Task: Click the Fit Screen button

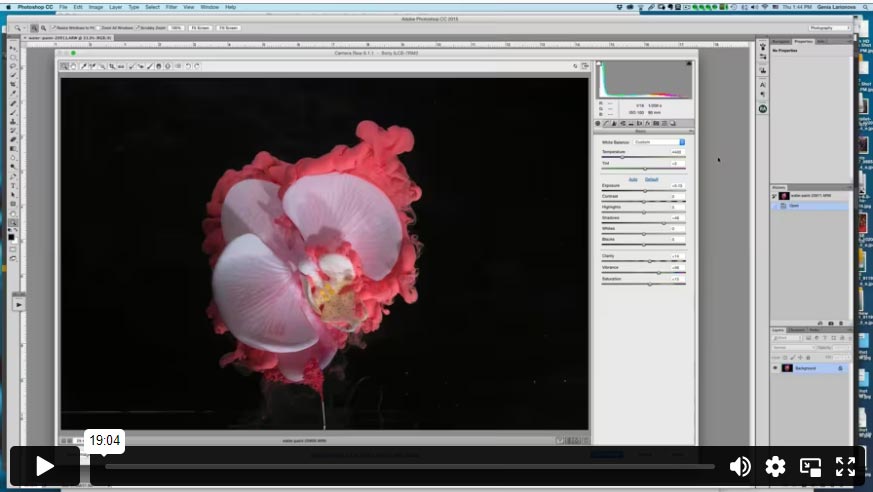Action: pyautogui.click(x=200, y=28)
